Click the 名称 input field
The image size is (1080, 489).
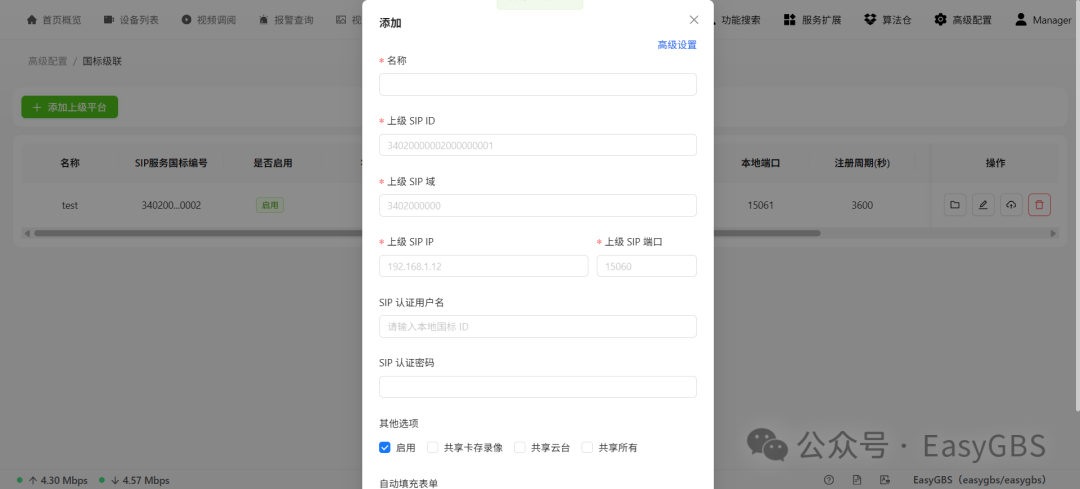[538, 84]
